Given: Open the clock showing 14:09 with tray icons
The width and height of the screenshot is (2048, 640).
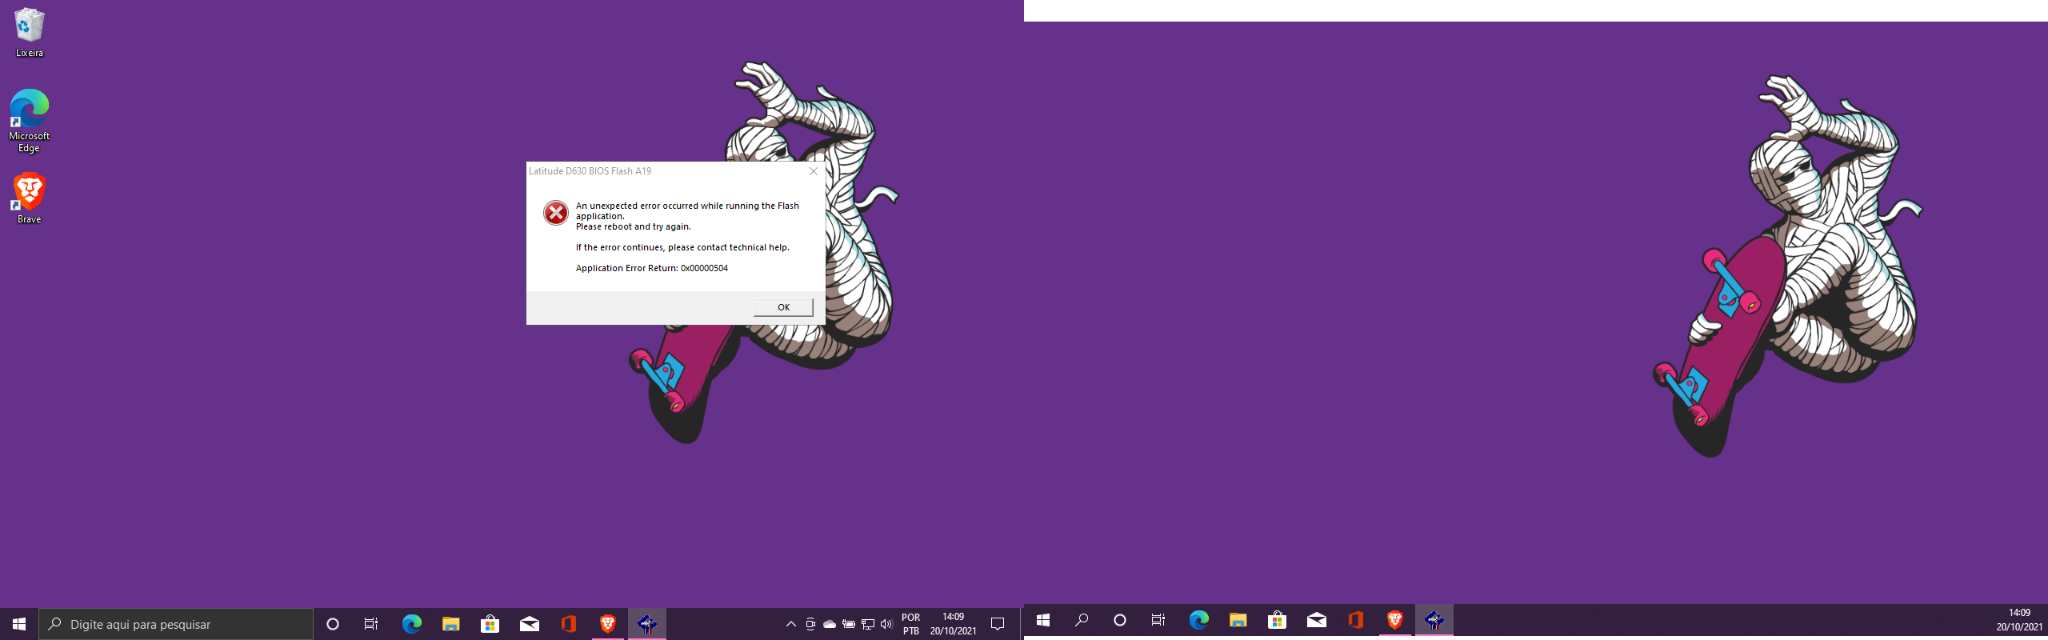Looking at the screenshot, I should click(x=953, y=624).
